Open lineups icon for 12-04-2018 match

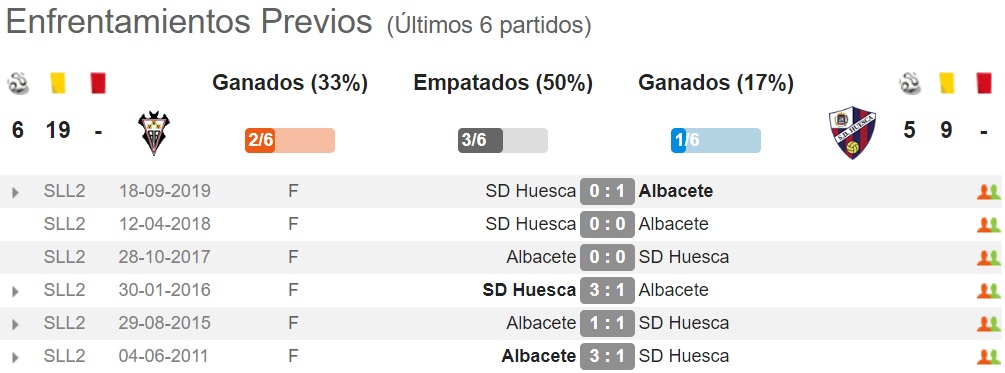[988, 225]
